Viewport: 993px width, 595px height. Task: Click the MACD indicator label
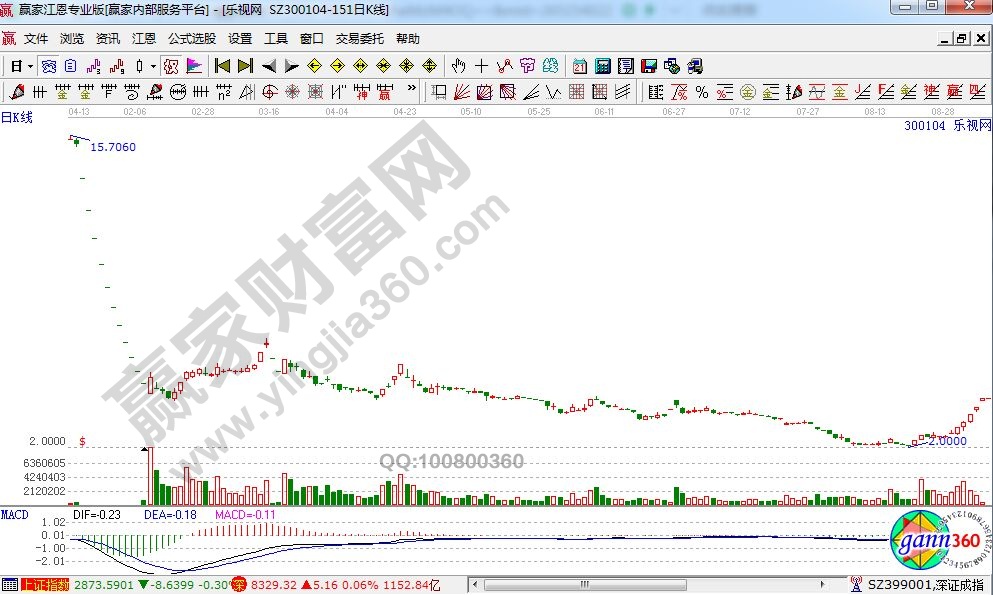point(15,514)
